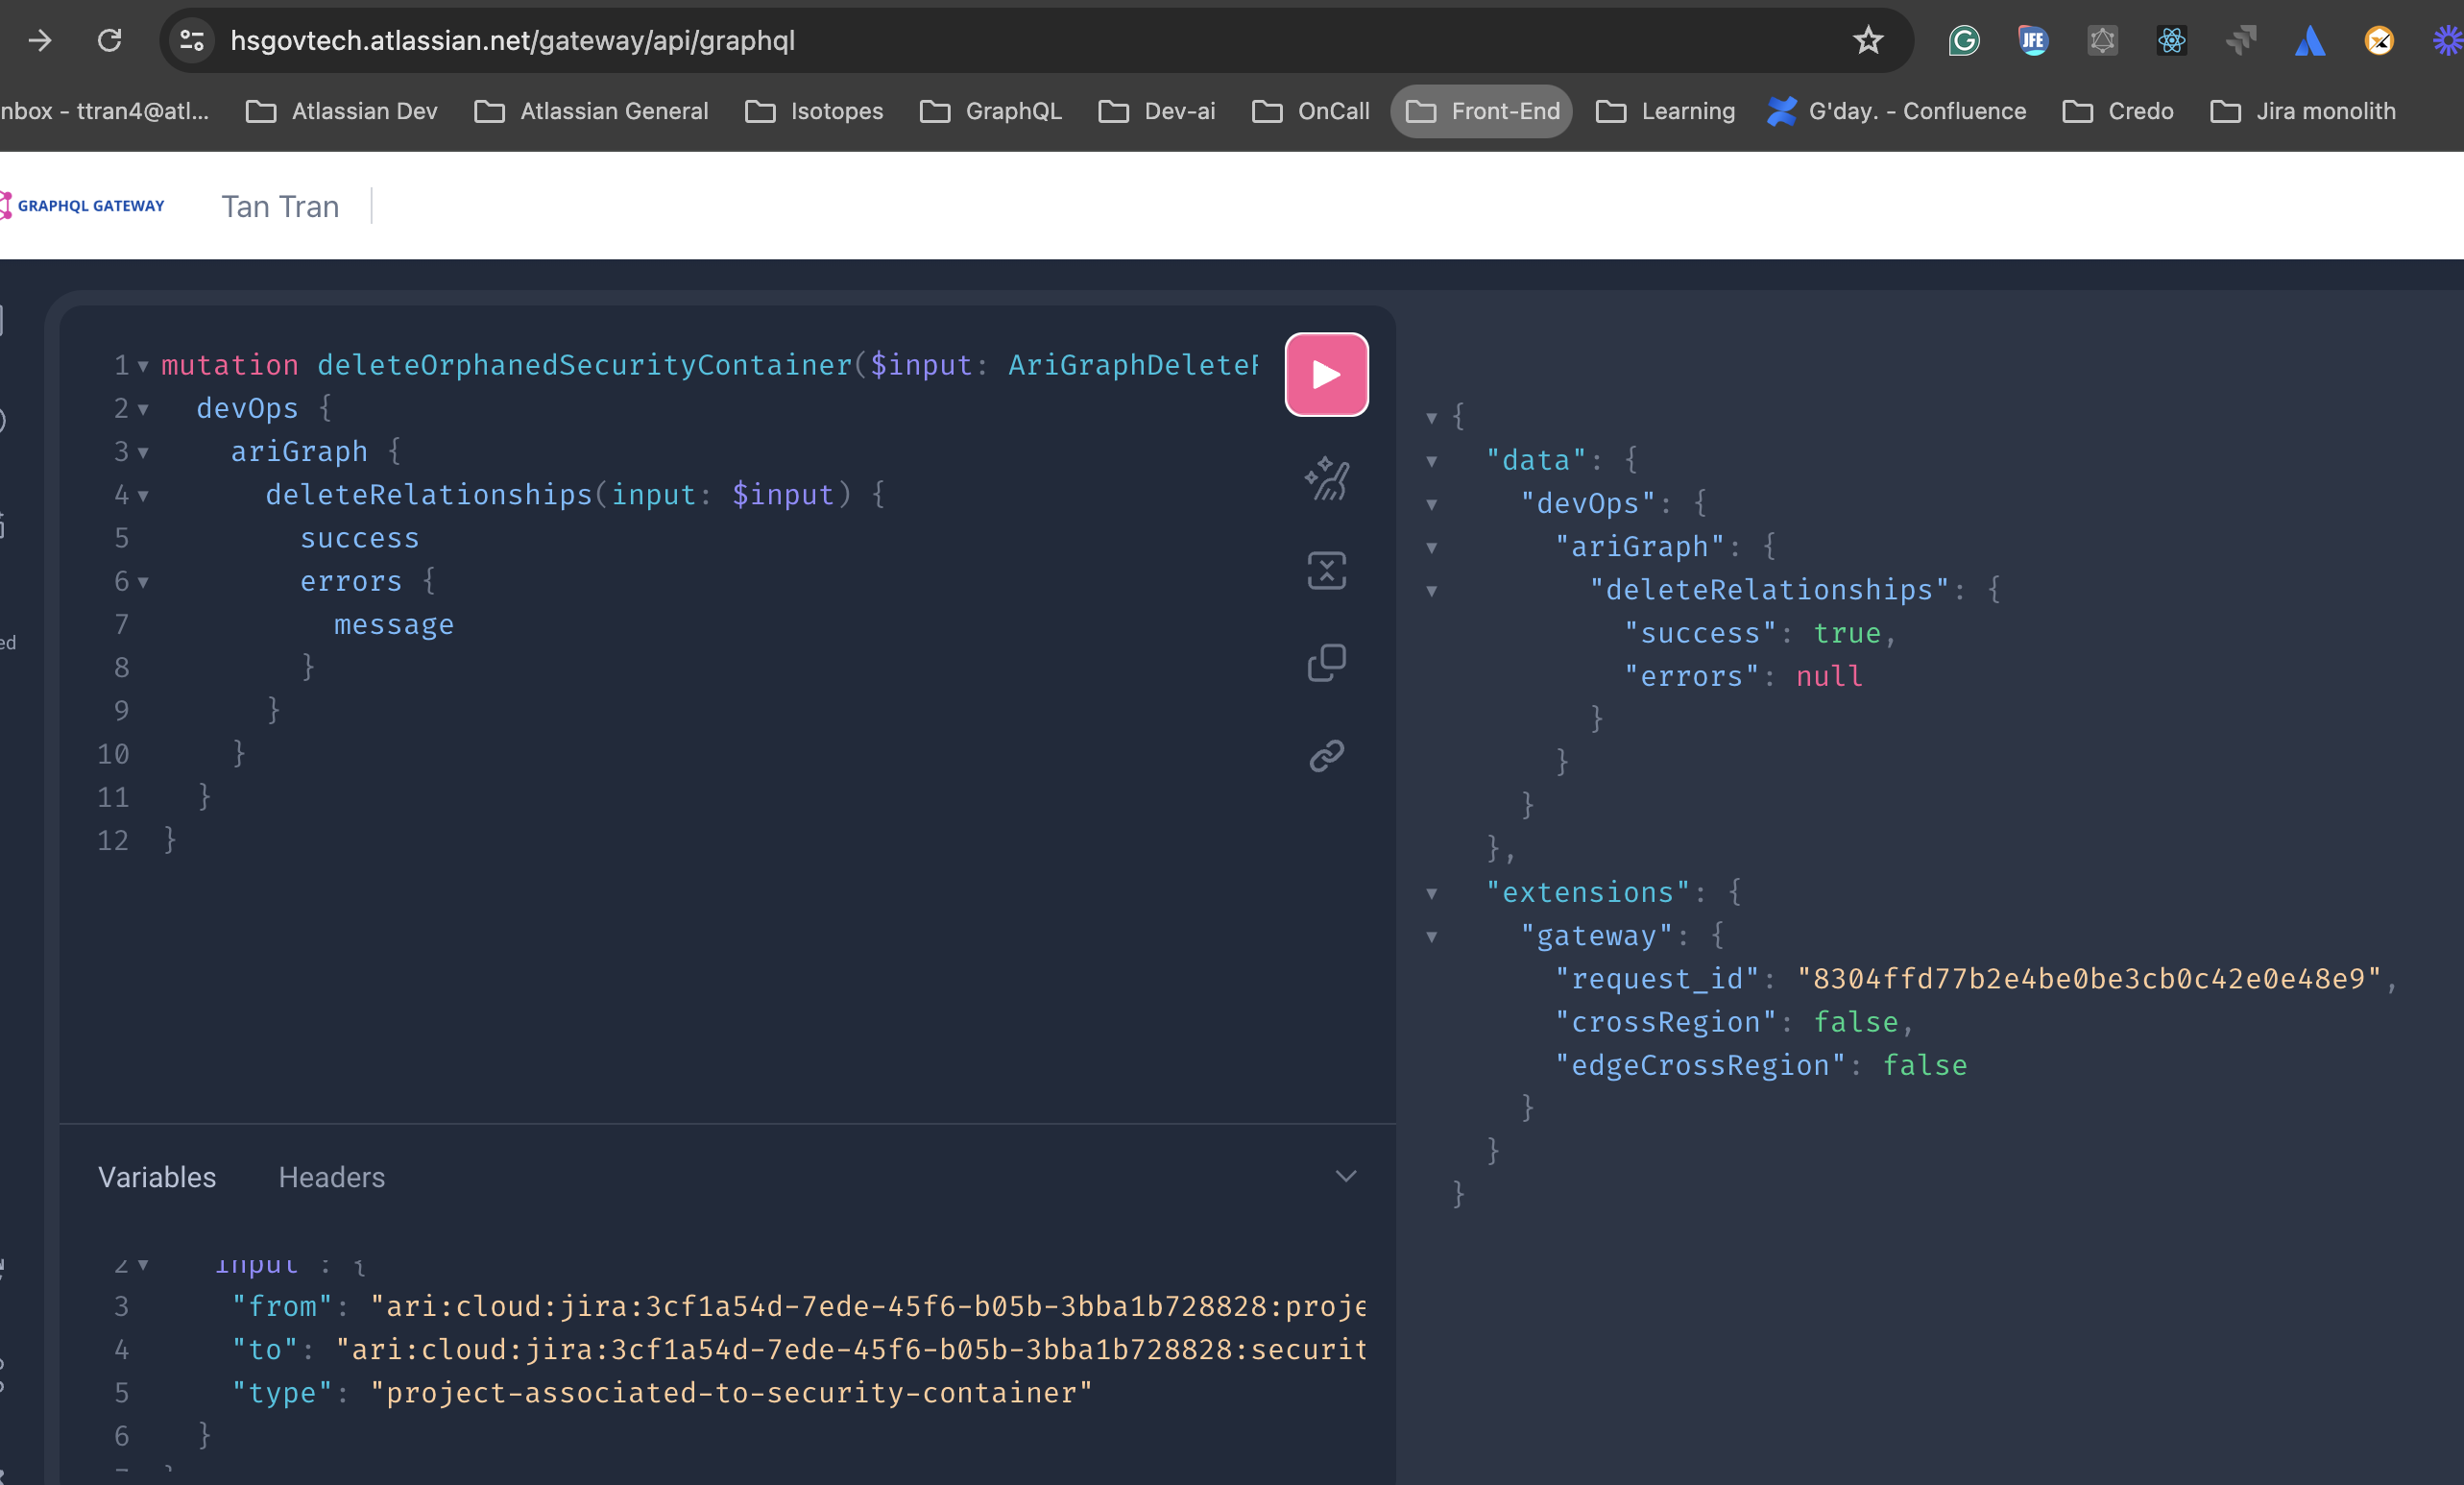This screenshot has height=1485, width=2464.
Task: Open the Front-End bookmarks folder
Action: point(1482,111)
